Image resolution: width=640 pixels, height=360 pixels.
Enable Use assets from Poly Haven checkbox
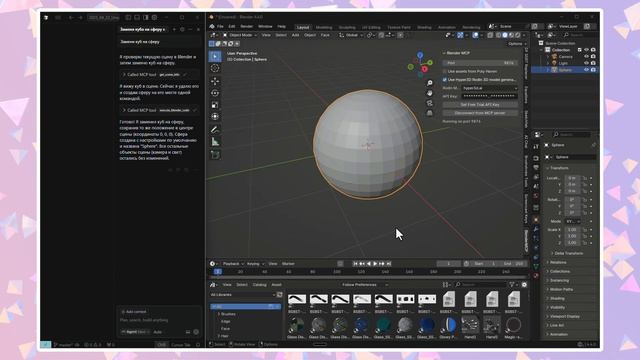pos(445,71)
